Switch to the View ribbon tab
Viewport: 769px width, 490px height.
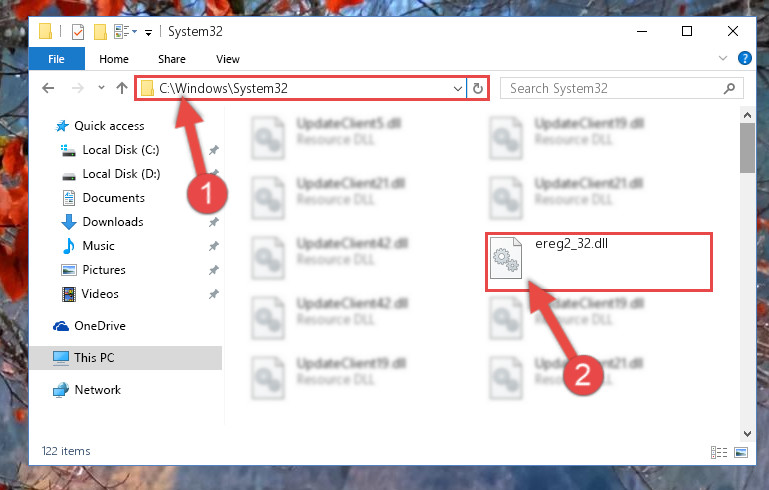(x=228, y=59)
